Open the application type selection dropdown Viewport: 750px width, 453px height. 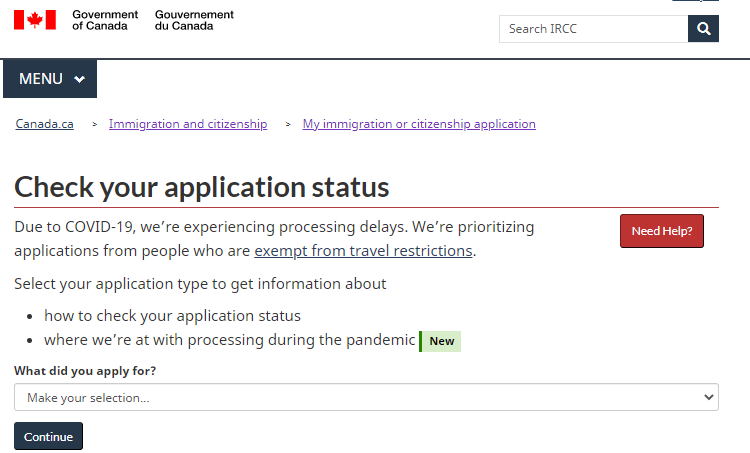[366, 397]
